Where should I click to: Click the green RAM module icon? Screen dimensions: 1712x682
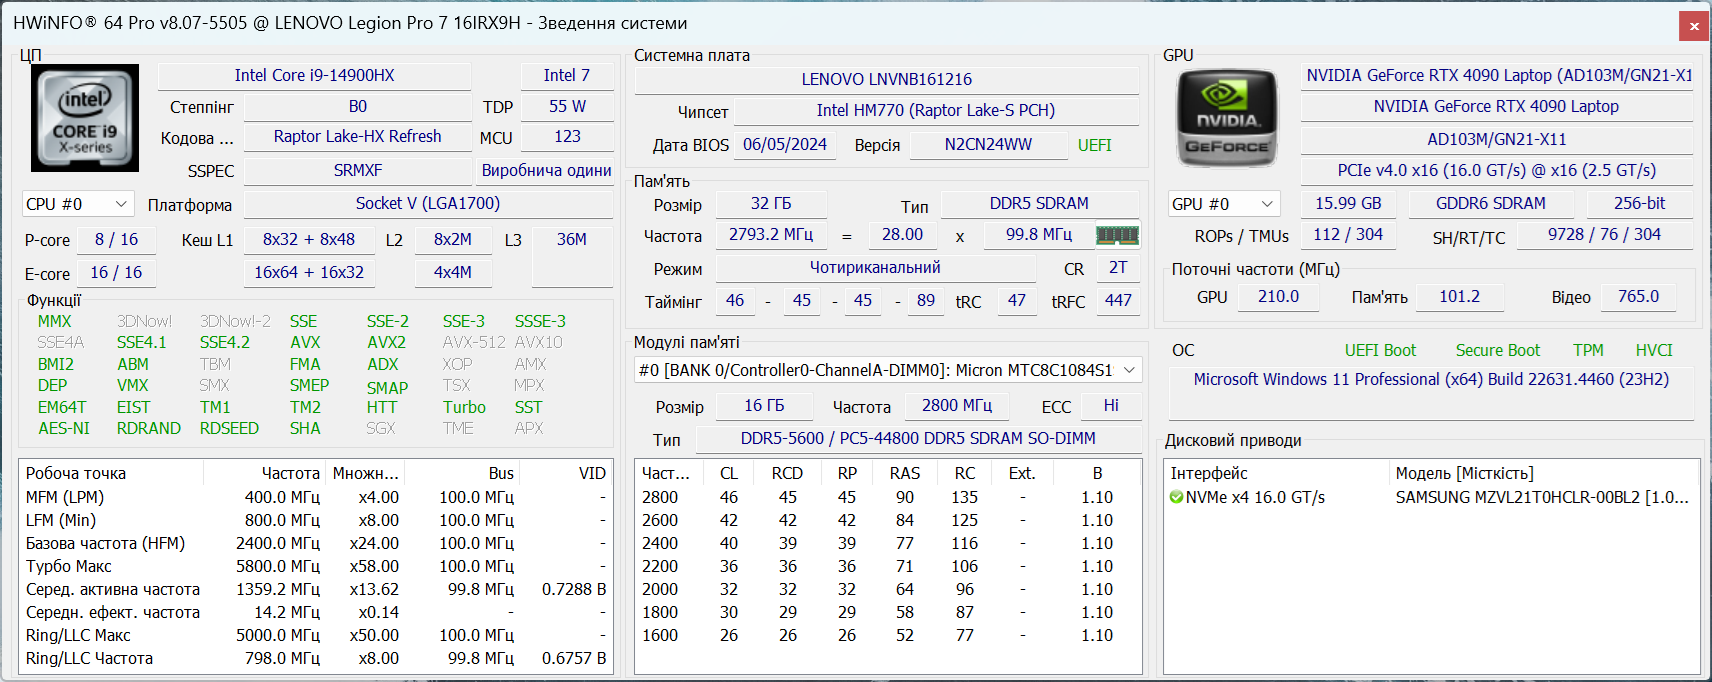click(1117, 235)
